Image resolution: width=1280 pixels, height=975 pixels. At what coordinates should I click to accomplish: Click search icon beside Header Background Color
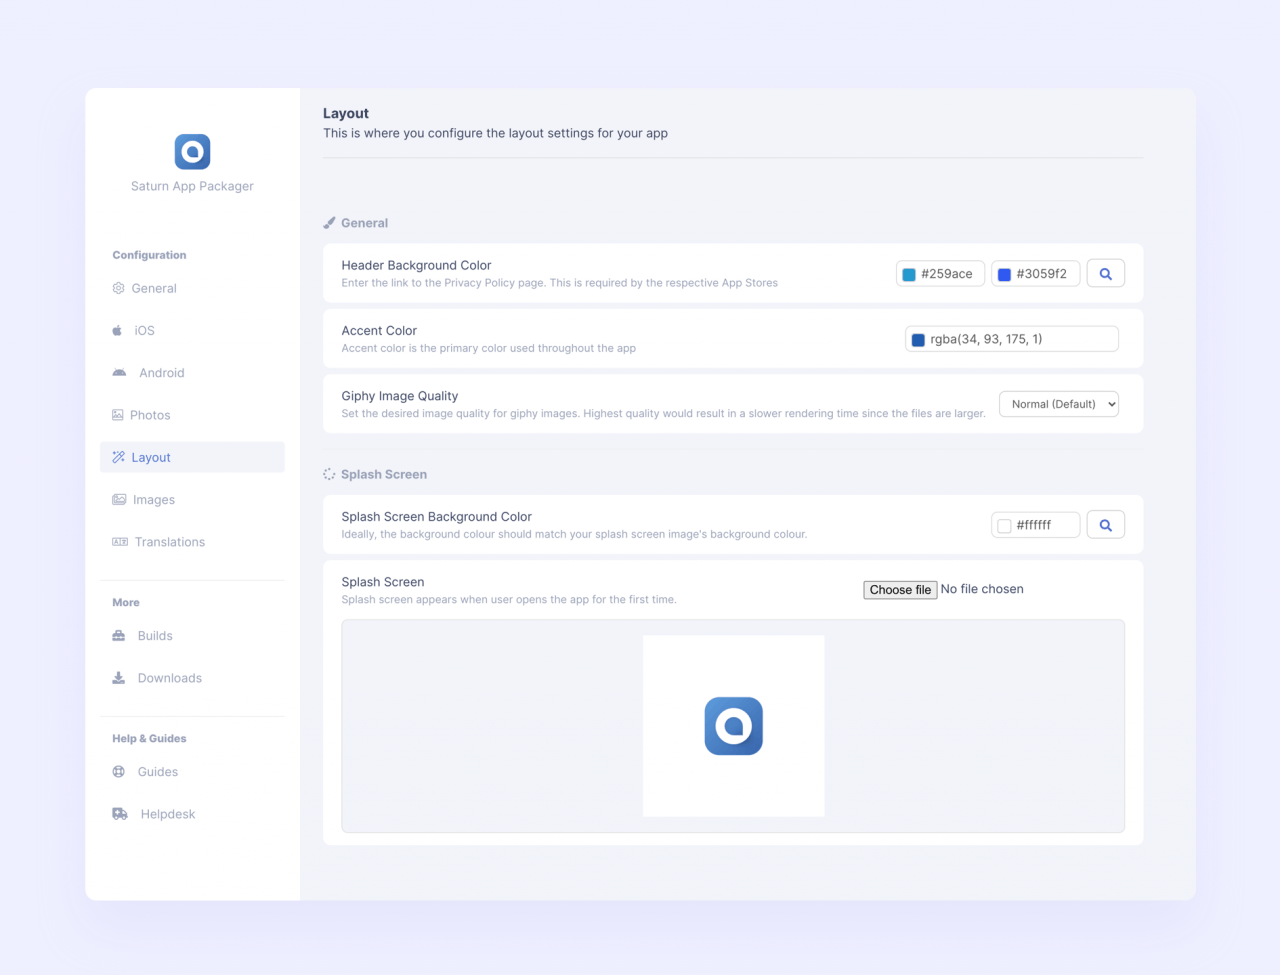(x=1106, y=274)
